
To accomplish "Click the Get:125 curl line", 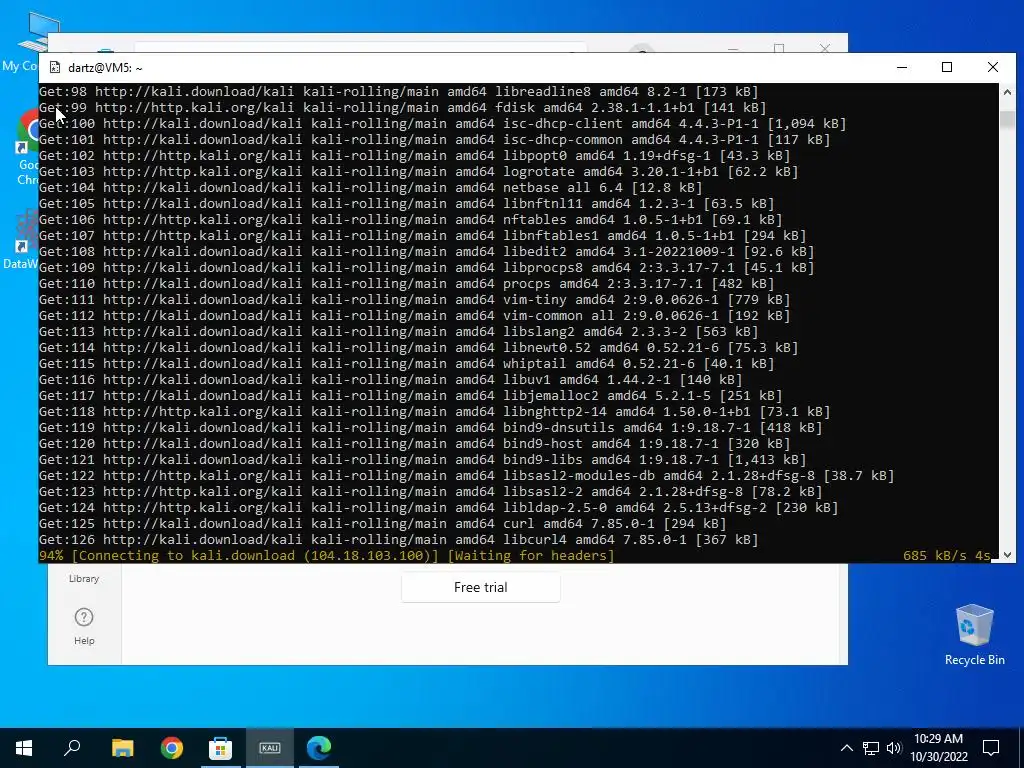I will (x=383, y=524).
